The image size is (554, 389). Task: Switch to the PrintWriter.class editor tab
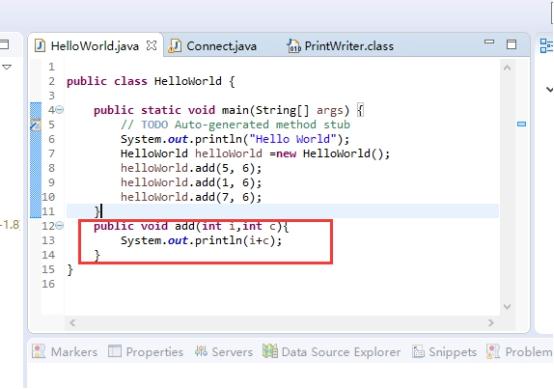(341, 46)
